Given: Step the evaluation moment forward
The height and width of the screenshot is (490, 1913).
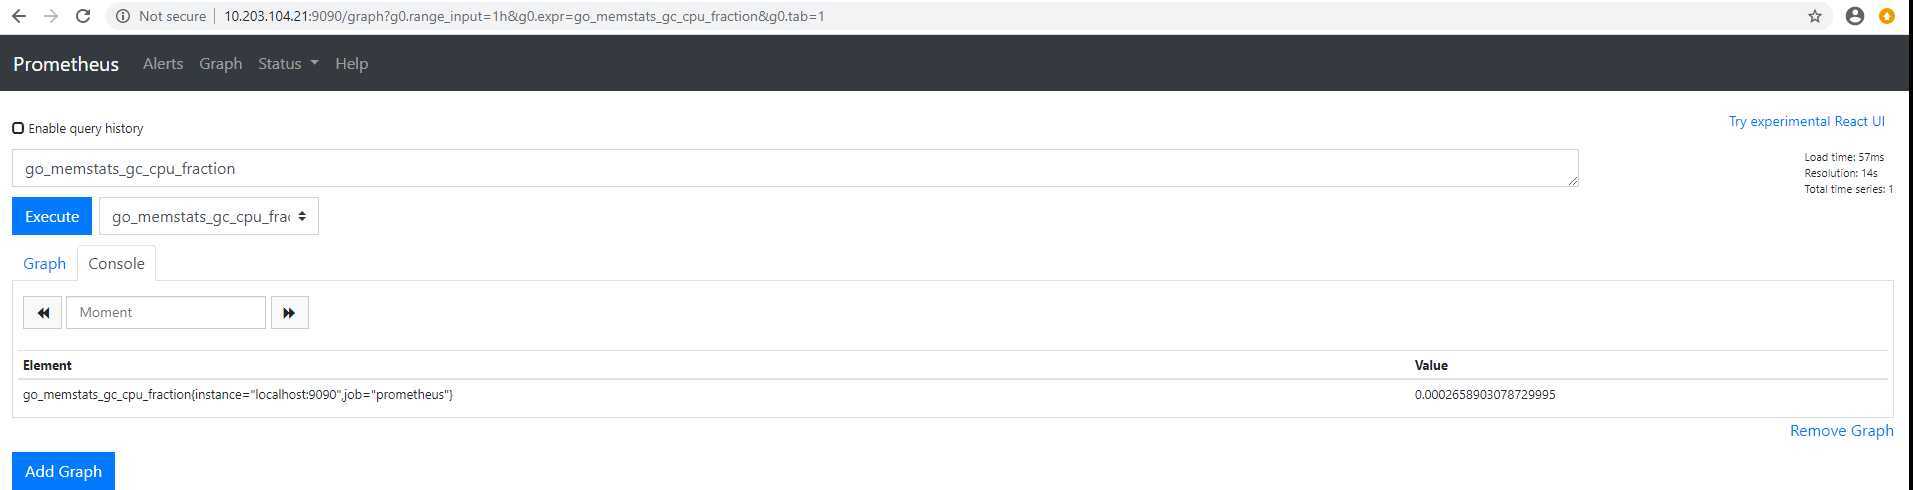Looking at the screenshot, I should [x=289, y=313].
